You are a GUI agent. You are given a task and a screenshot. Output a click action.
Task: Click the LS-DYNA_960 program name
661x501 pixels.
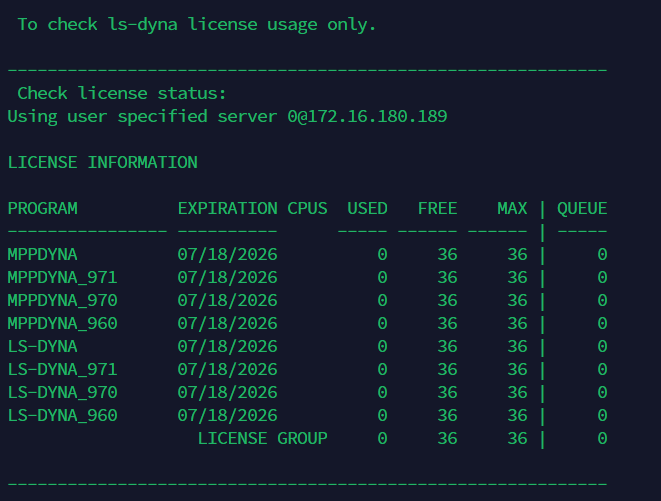tap(62, 415)
